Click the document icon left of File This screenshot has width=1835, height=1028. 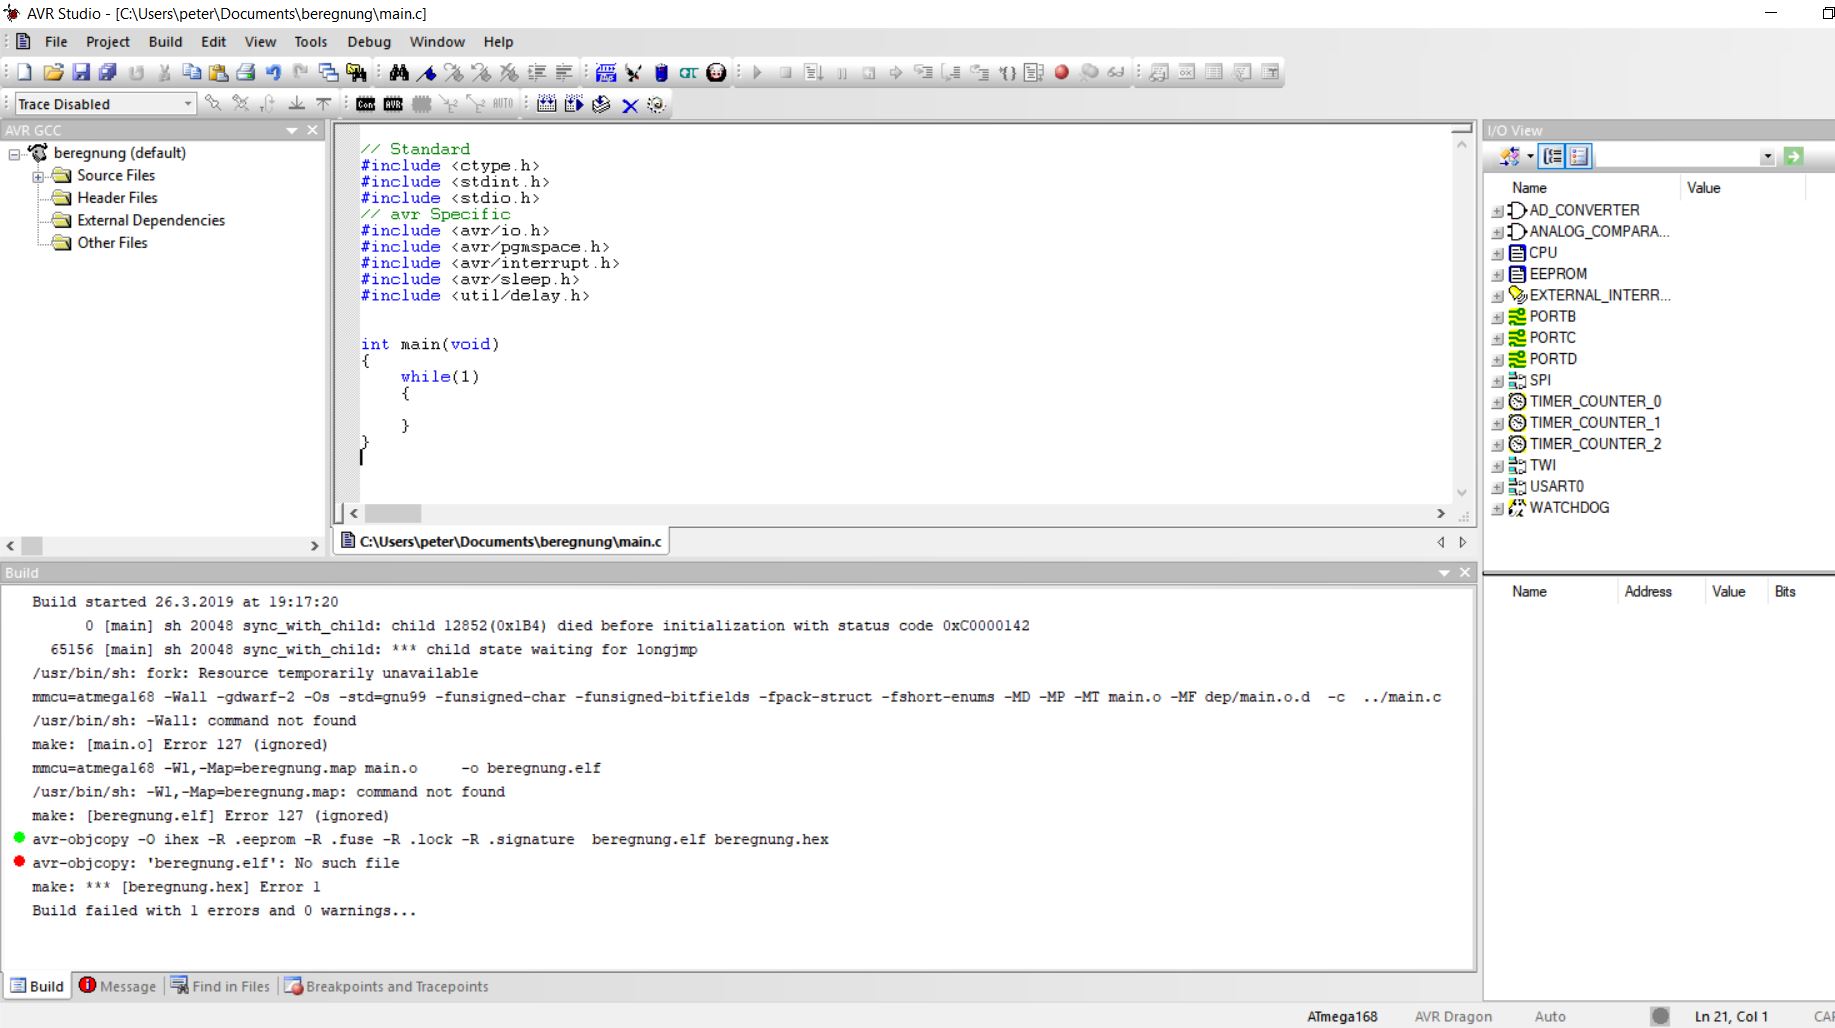click(23, 41)
